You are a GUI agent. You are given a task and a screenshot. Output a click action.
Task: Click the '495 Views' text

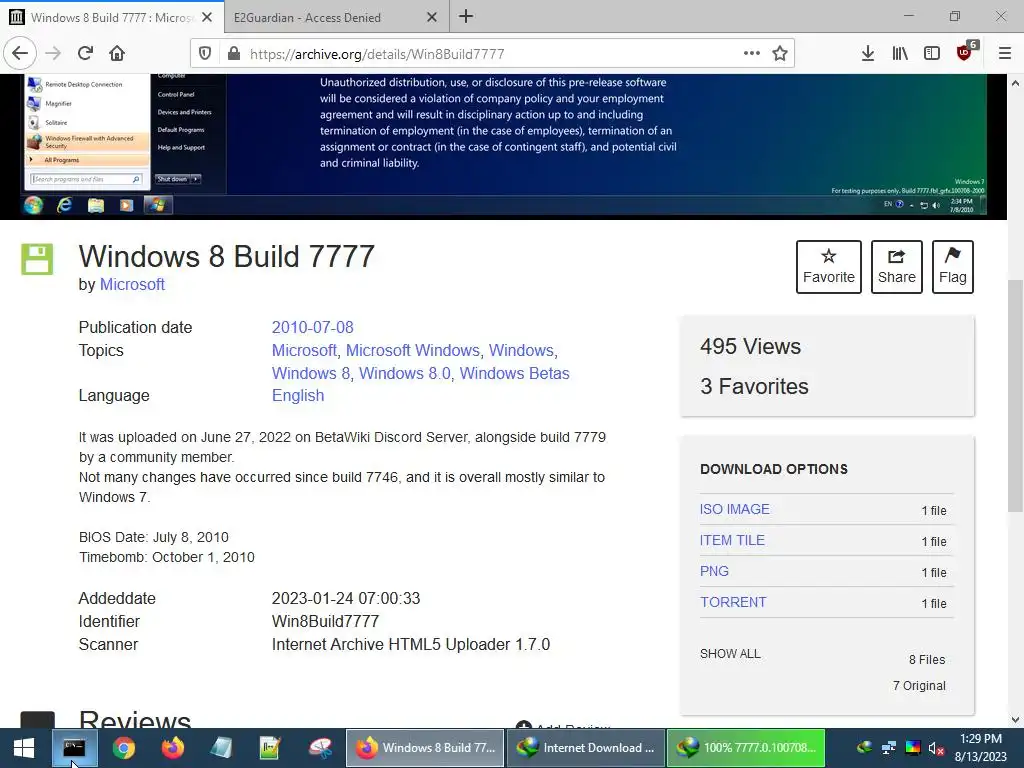tap(750, 347)
